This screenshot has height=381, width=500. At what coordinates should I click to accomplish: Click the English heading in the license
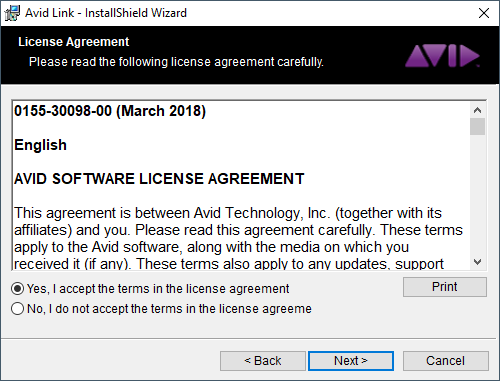[x=40, y=145]
